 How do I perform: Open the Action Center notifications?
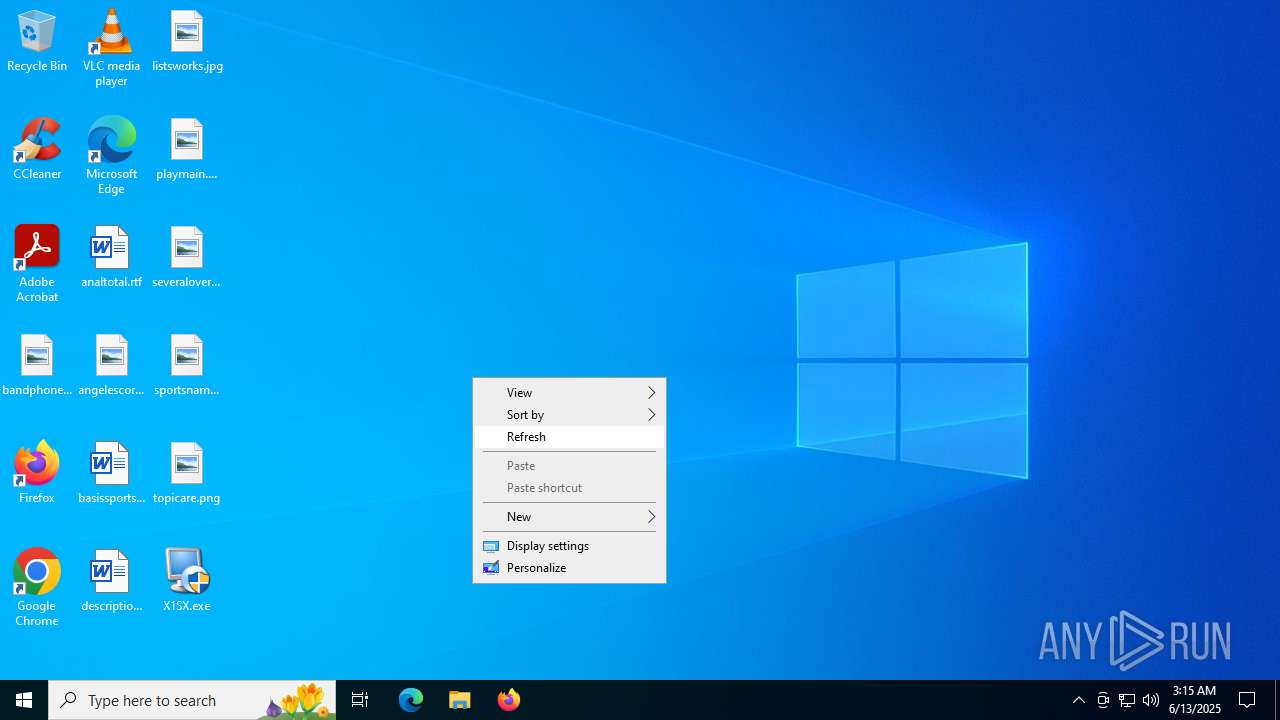click(x=1248, y=700)
